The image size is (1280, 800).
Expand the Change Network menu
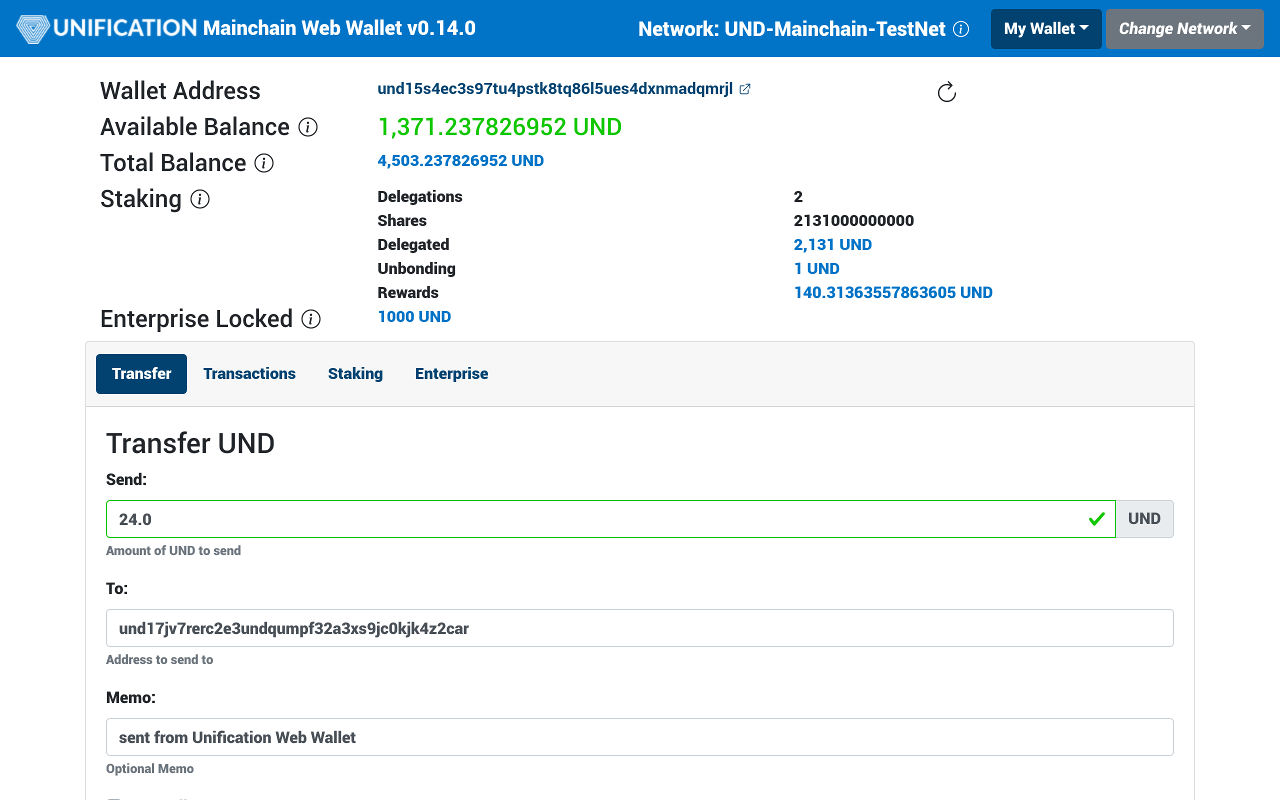(x=1184, y=29)
